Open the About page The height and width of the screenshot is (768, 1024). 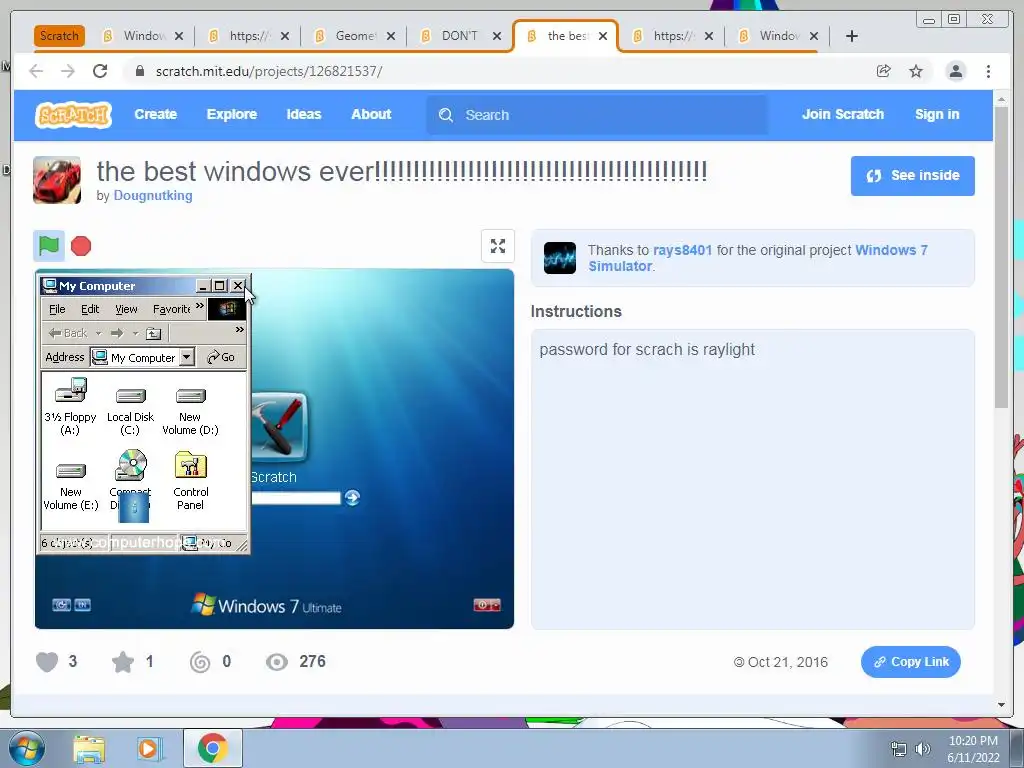(x=371, y=114)
